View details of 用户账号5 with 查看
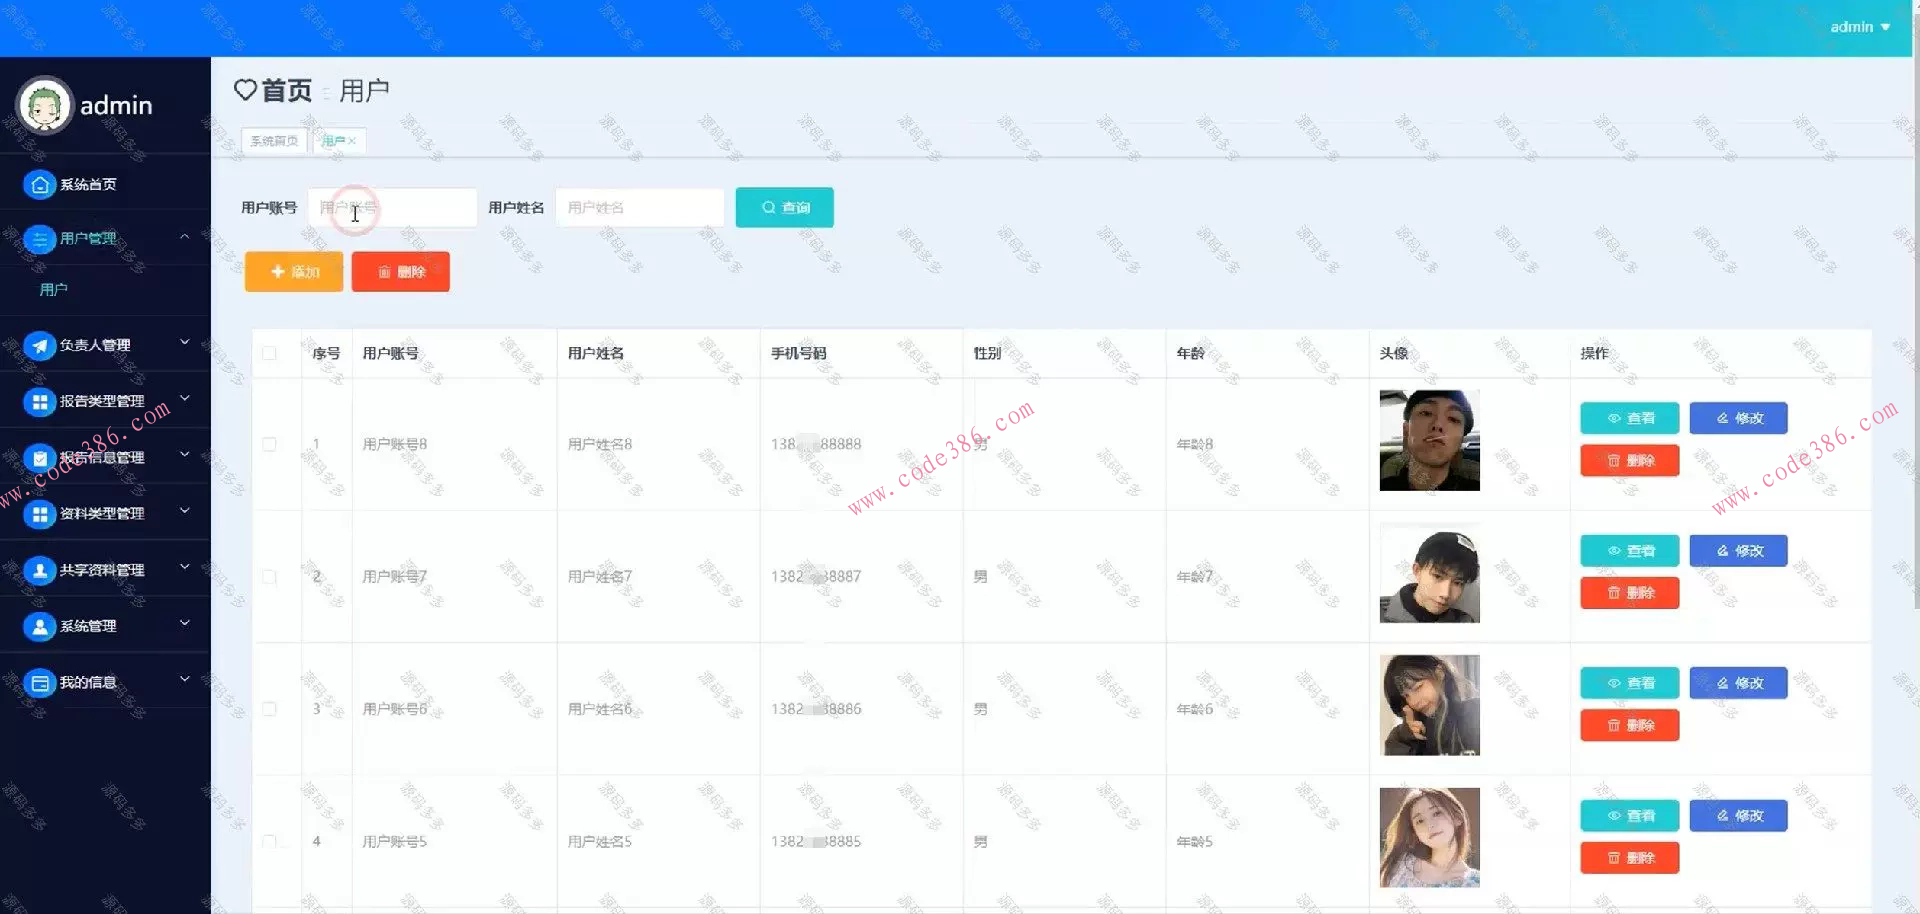Screen dimensions: 1920x914 [x=1630, y=816]
